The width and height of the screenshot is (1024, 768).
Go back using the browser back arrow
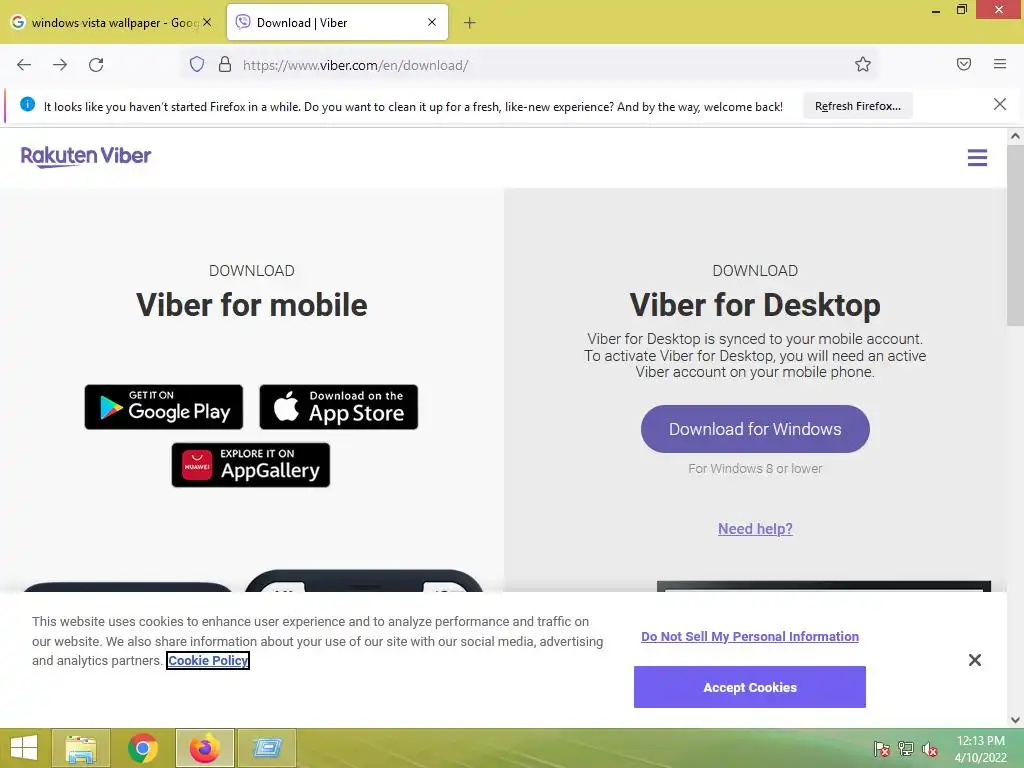pos(24,65)
